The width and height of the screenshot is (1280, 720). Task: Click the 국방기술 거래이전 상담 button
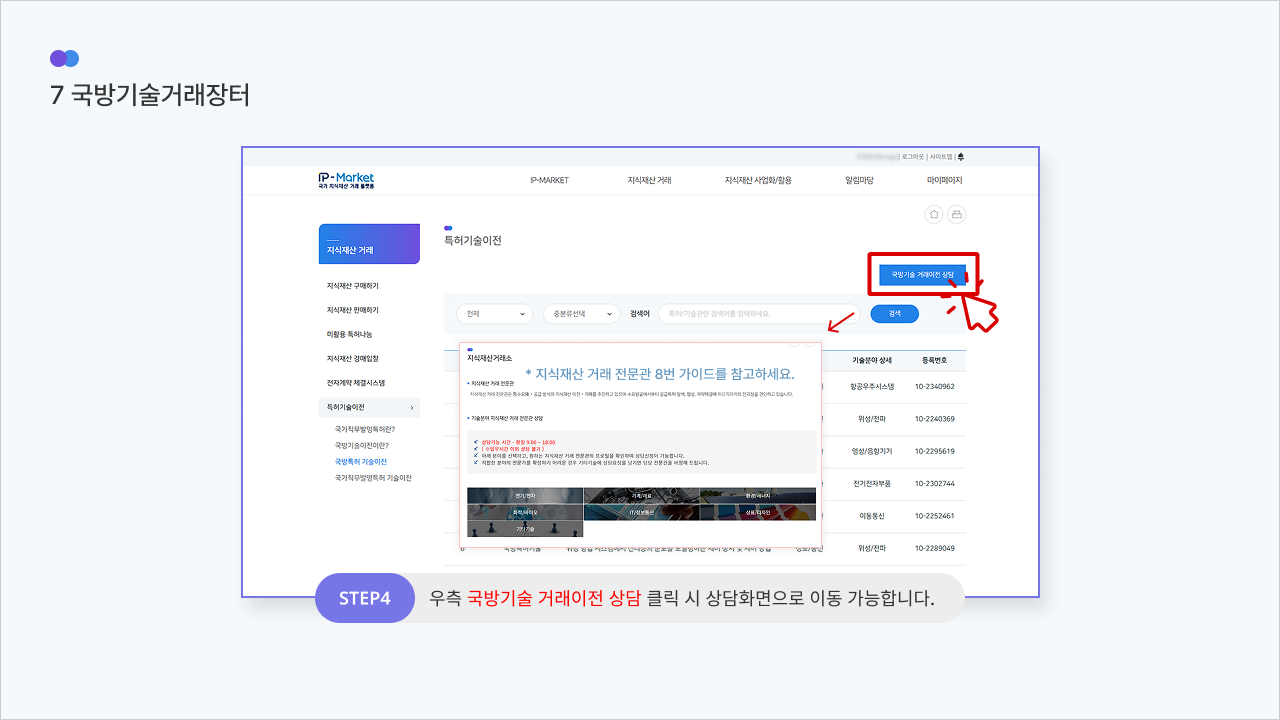(x=922, y=274)
